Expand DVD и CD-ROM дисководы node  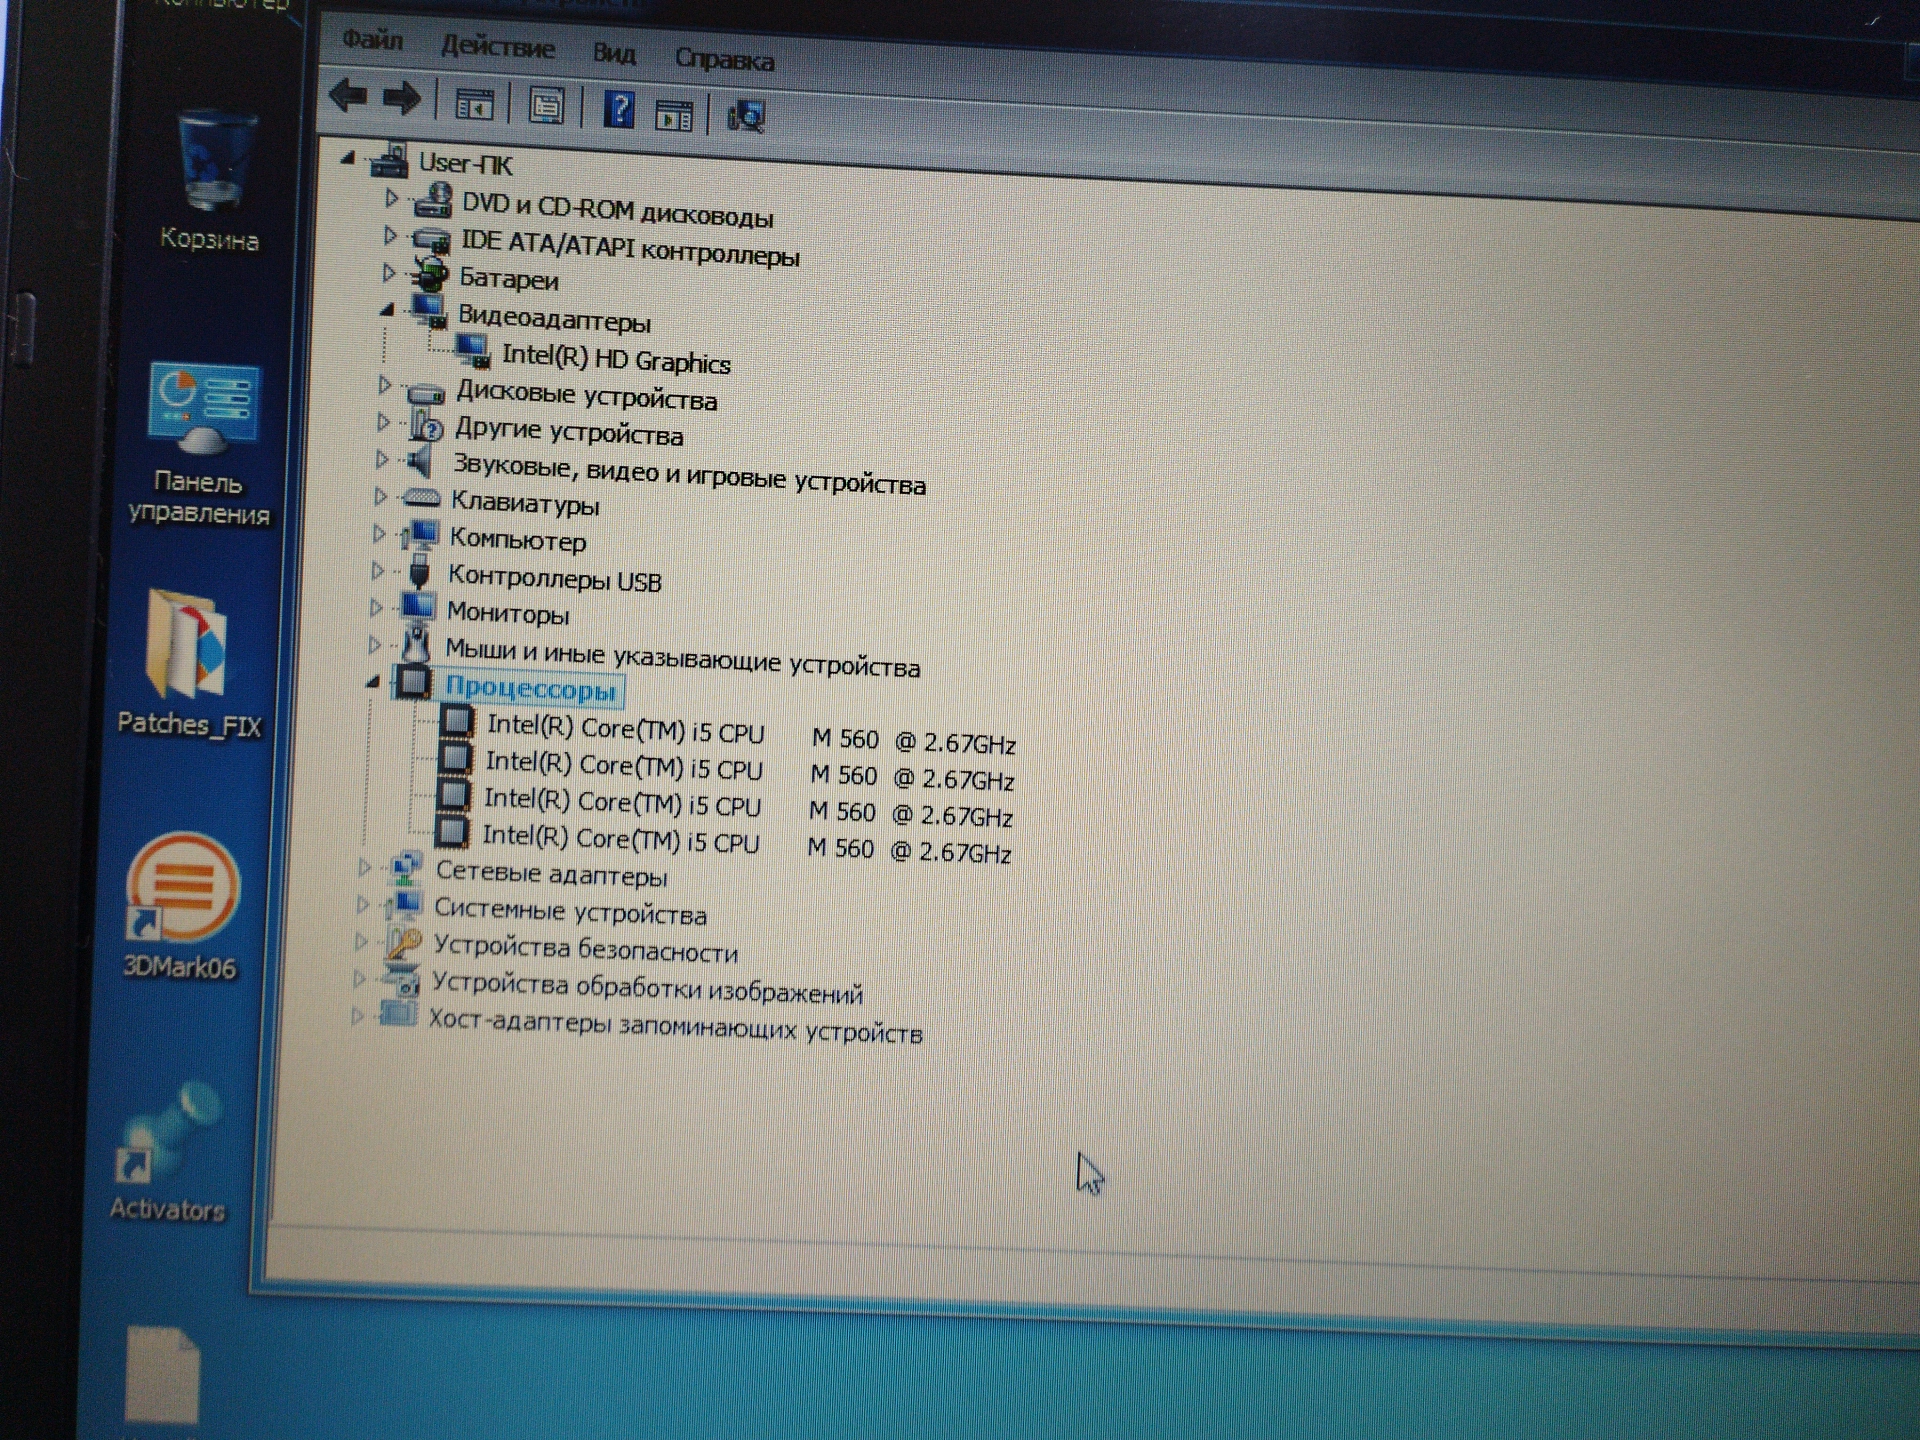pyautogui.click(x=392, y=199)
